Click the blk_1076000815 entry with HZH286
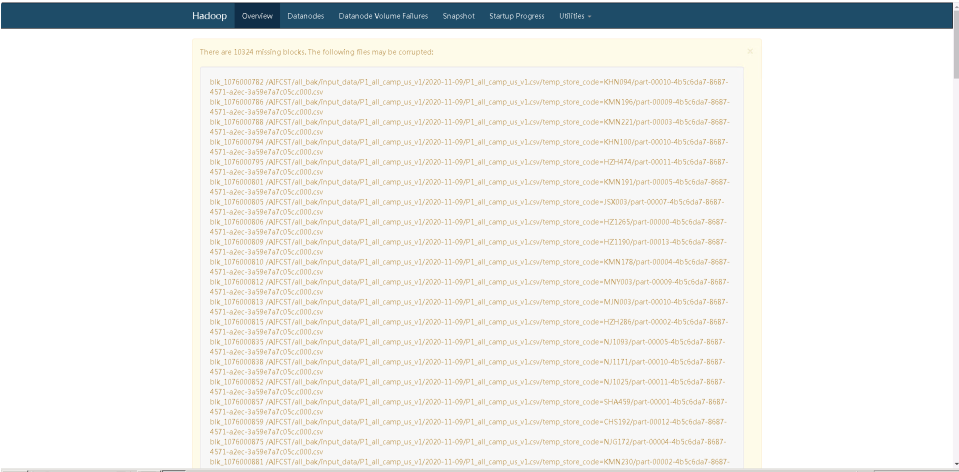Screen dimensions: 959x472 pyautogui.click(x=469, y=326)
